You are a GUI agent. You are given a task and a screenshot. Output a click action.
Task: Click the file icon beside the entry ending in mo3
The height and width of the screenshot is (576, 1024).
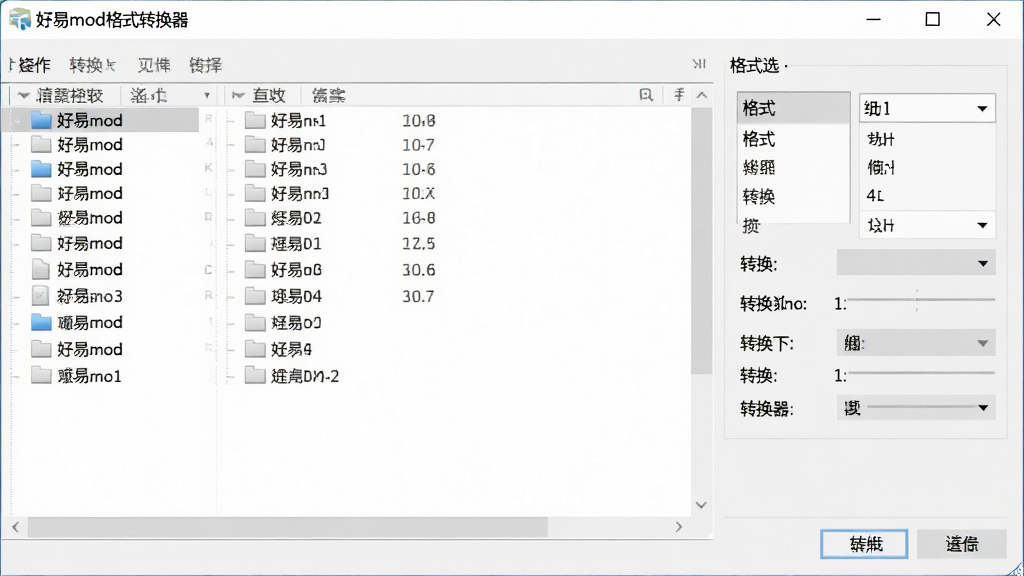pos(40,296)
